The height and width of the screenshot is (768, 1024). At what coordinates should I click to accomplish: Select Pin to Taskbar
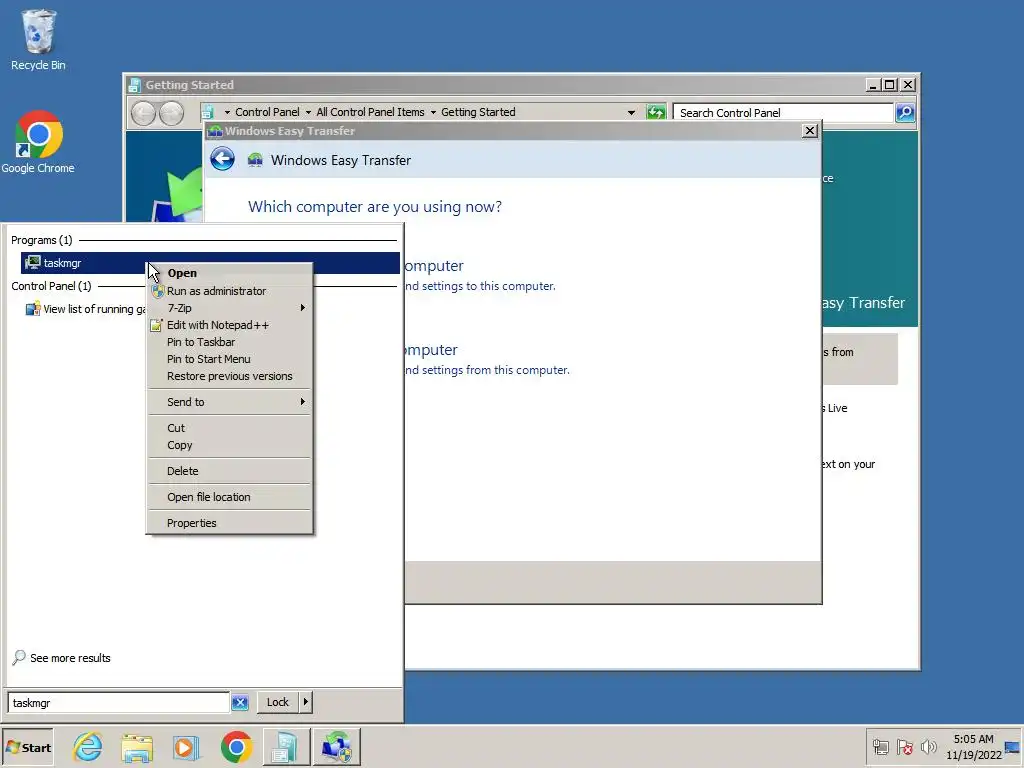point(229,342)
